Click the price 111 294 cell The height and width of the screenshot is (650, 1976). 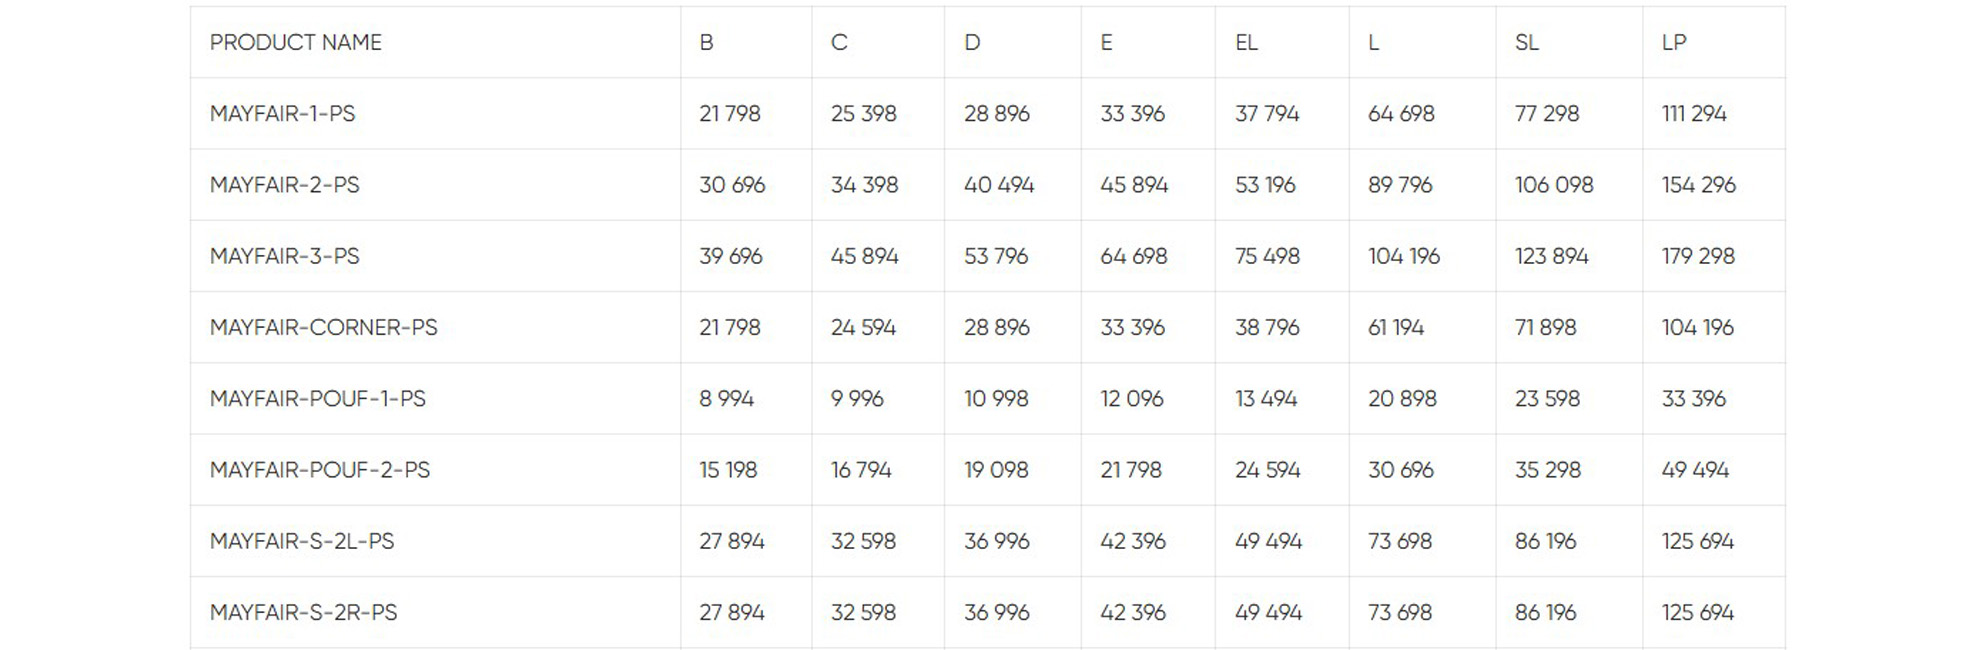point(1694,114)
